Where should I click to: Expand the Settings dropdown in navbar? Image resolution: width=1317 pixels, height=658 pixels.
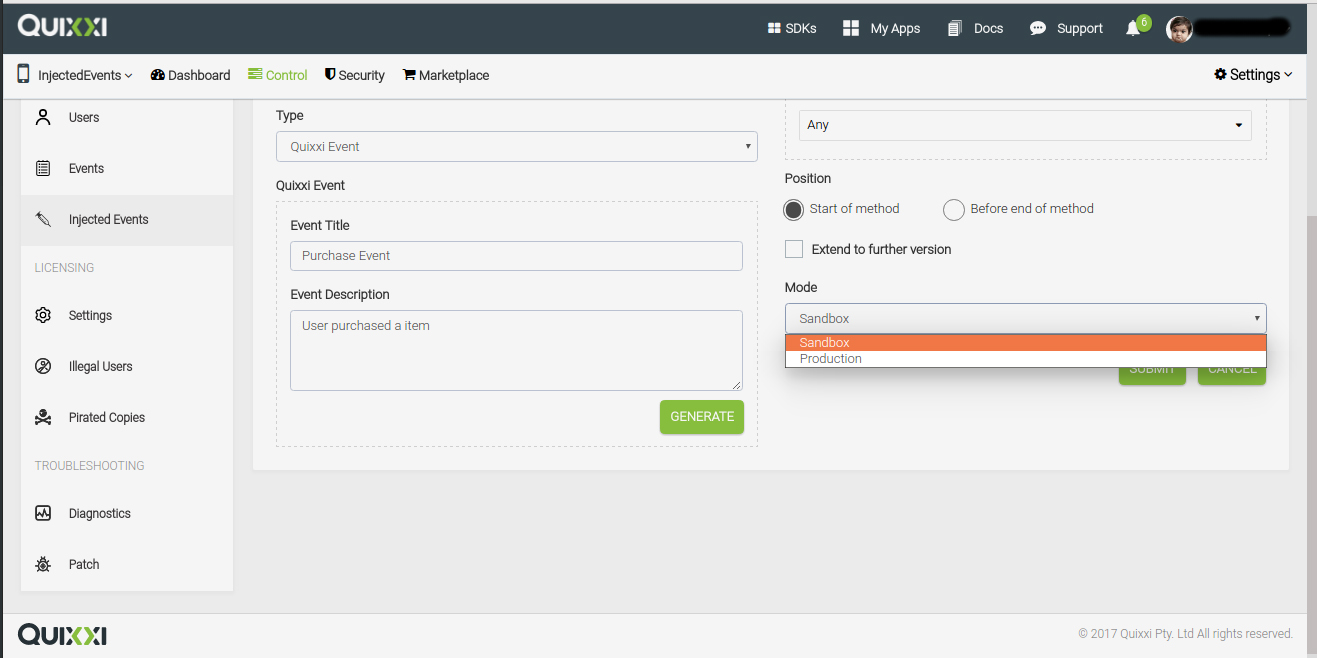pos(1253,75)
